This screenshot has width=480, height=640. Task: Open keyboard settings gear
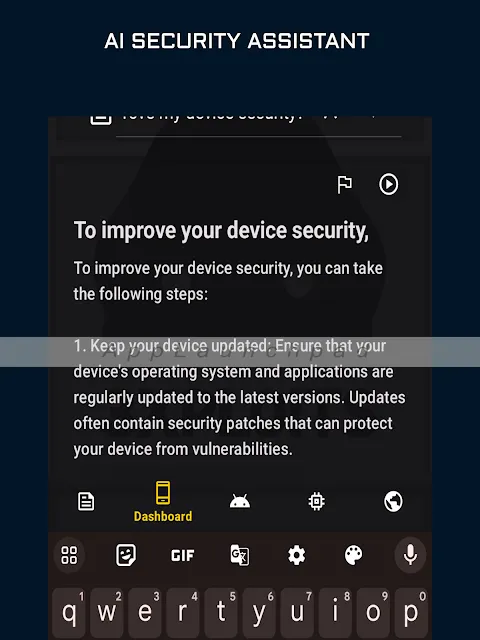pos(296,555)
